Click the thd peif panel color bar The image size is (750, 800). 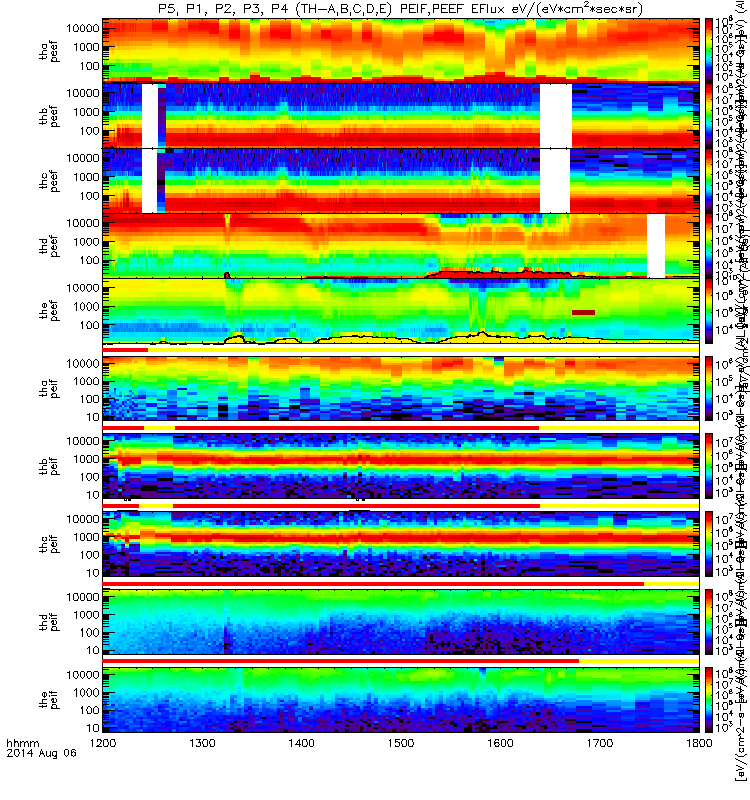pyautogui.click(x=709, y=622)
